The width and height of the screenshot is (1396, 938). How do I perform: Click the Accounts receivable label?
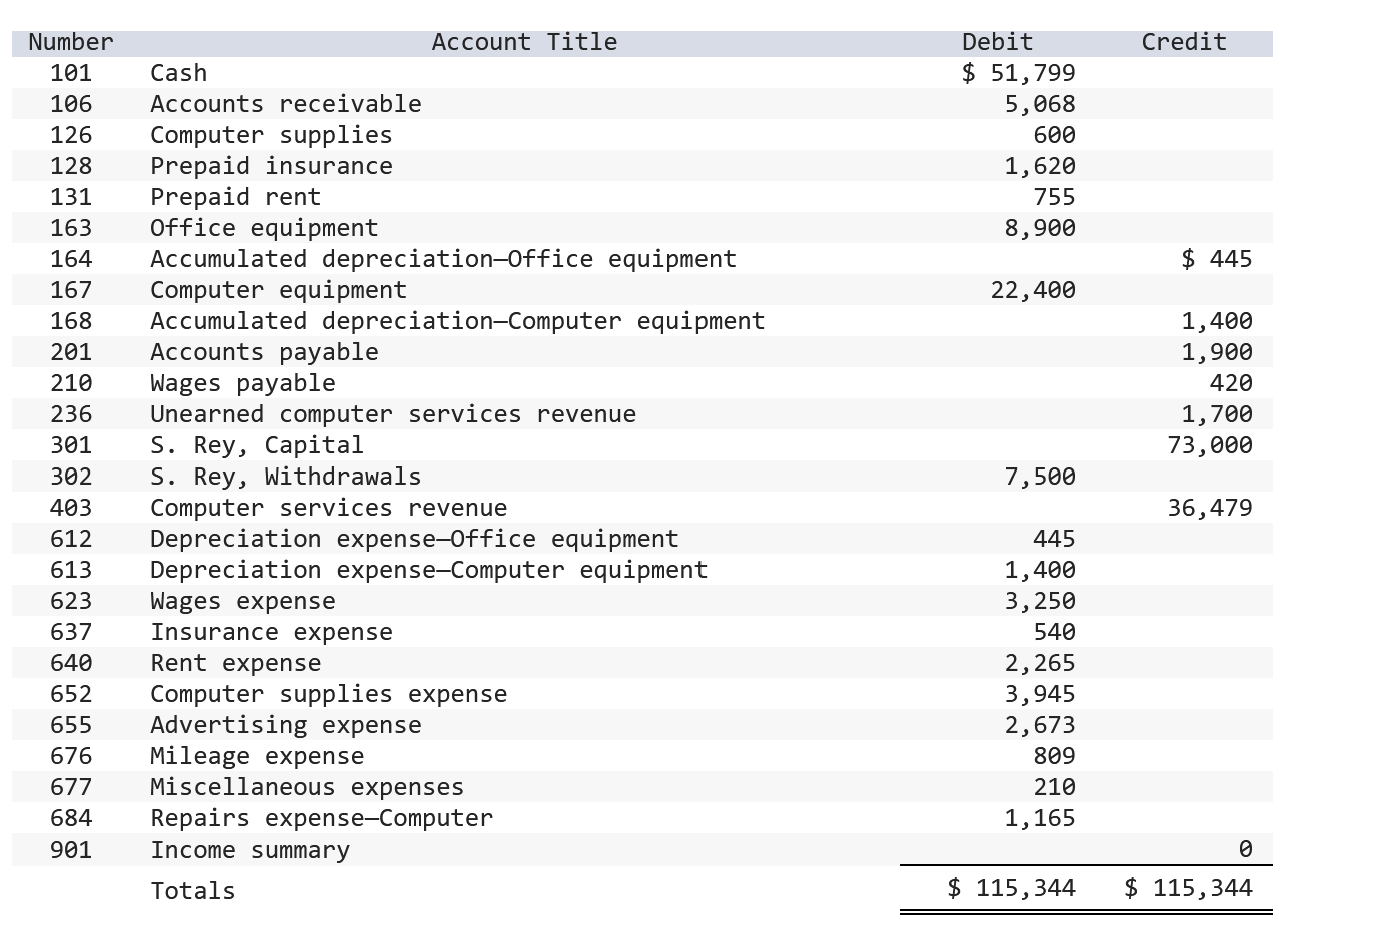(x=285, y=103)
